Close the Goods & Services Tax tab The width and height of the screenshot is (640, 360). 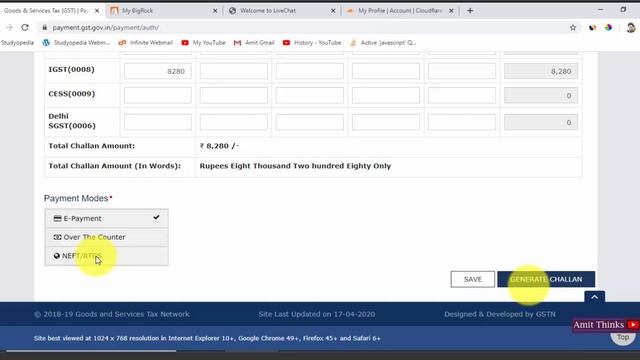[97, 11]
